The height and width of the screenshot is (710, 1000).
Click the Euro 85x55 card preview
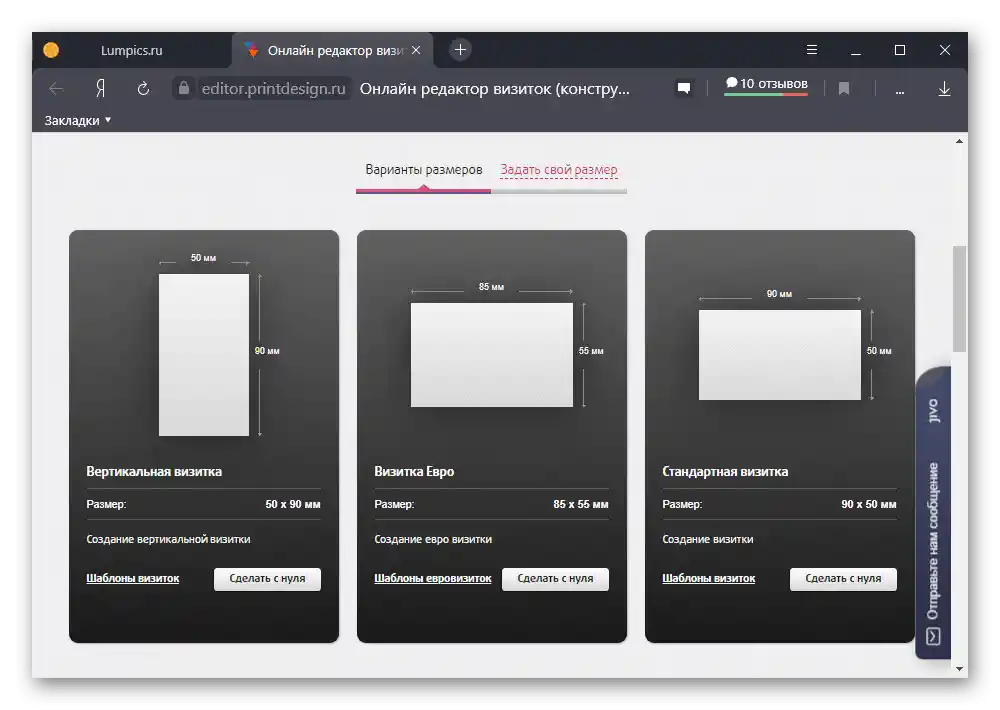[492, 355]
